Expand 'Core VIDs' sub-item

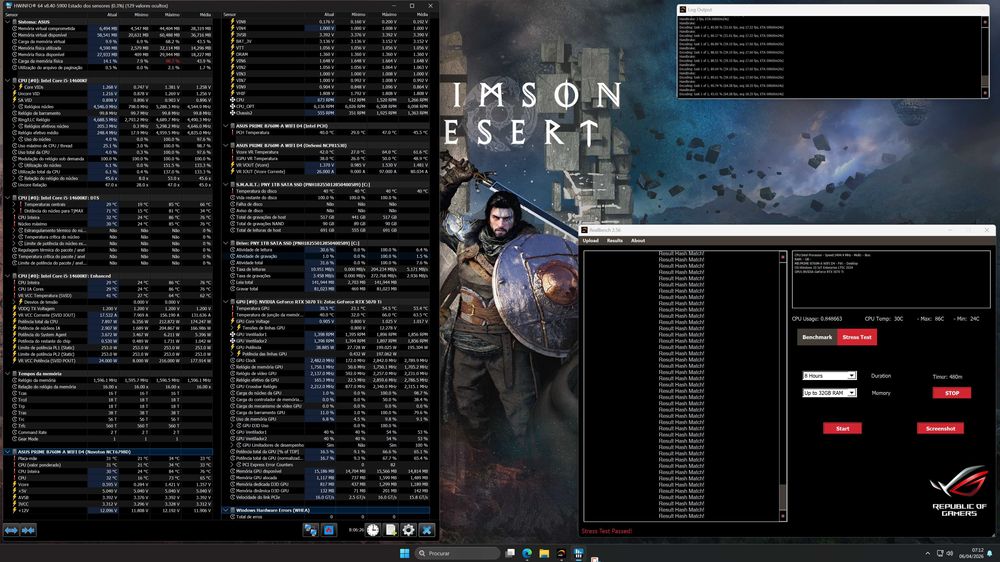(x=15, y=87)
